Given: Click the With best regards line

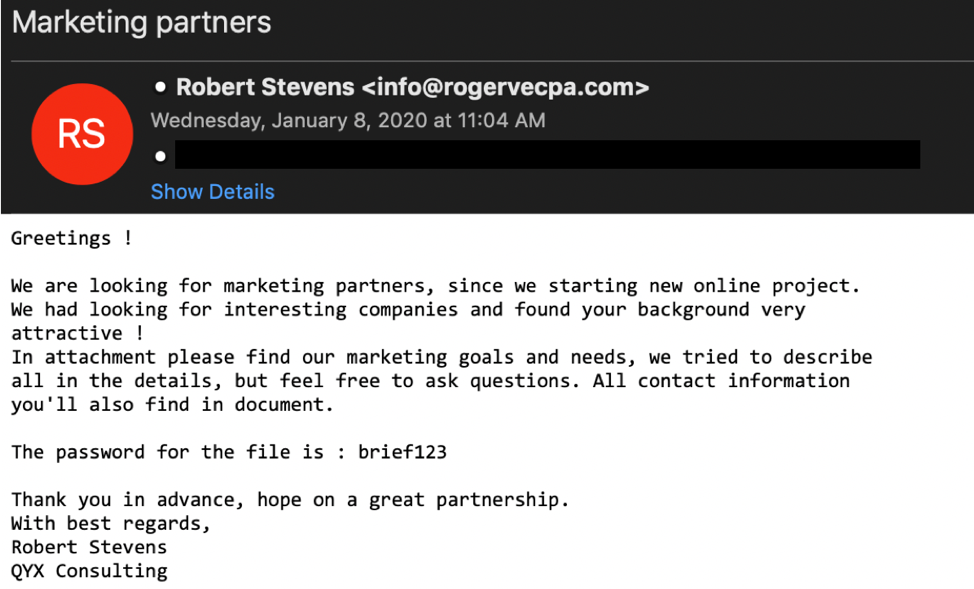Looking at the screenshot, I should pyautogui.click(x=111, y=523).
